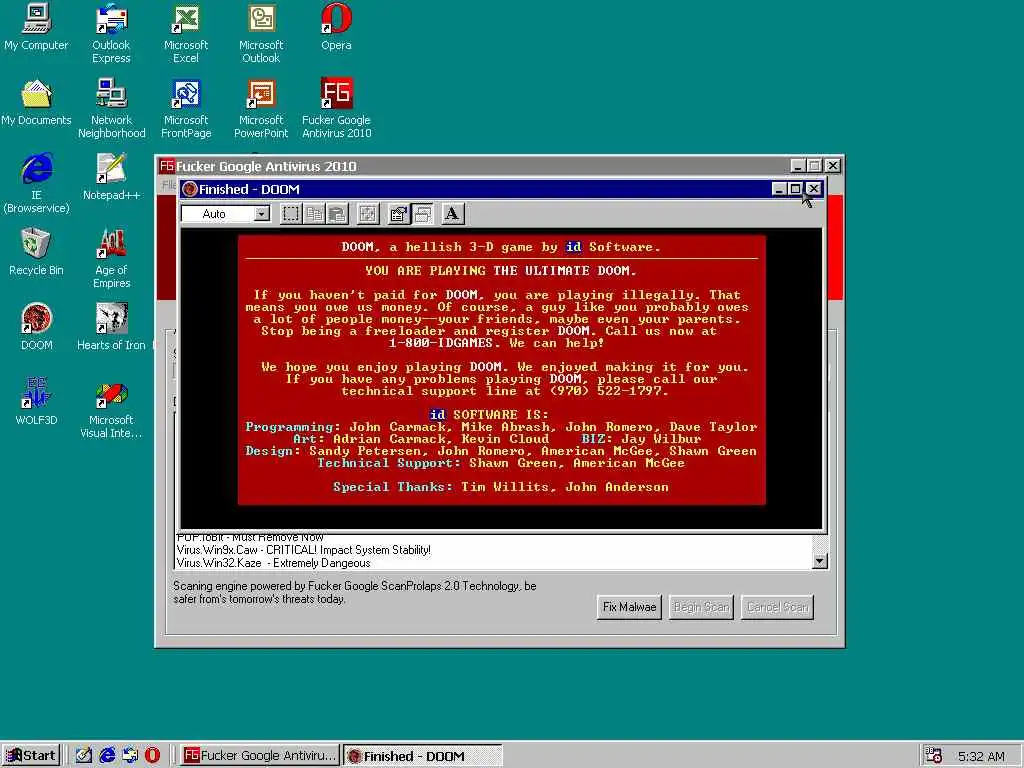Close the Finished - DOOM window
The width and height of the screenshot is (1024, 768).
(813, 189)
